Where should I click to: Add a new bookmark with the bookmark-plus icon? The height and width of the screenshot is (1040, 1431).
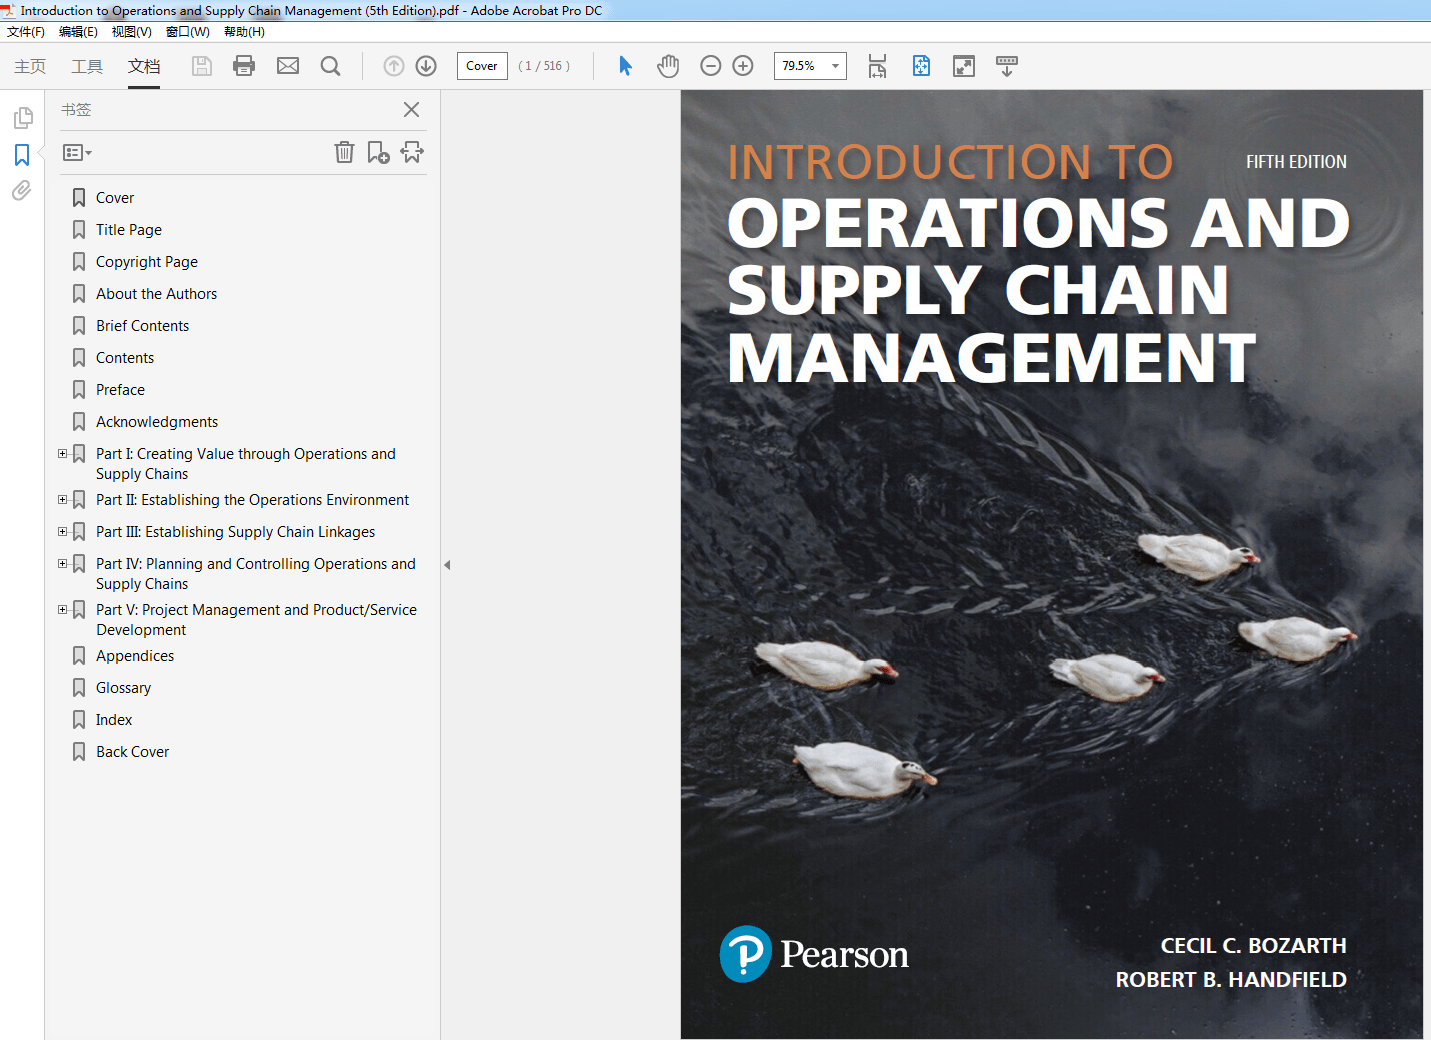tap(378, 152)
